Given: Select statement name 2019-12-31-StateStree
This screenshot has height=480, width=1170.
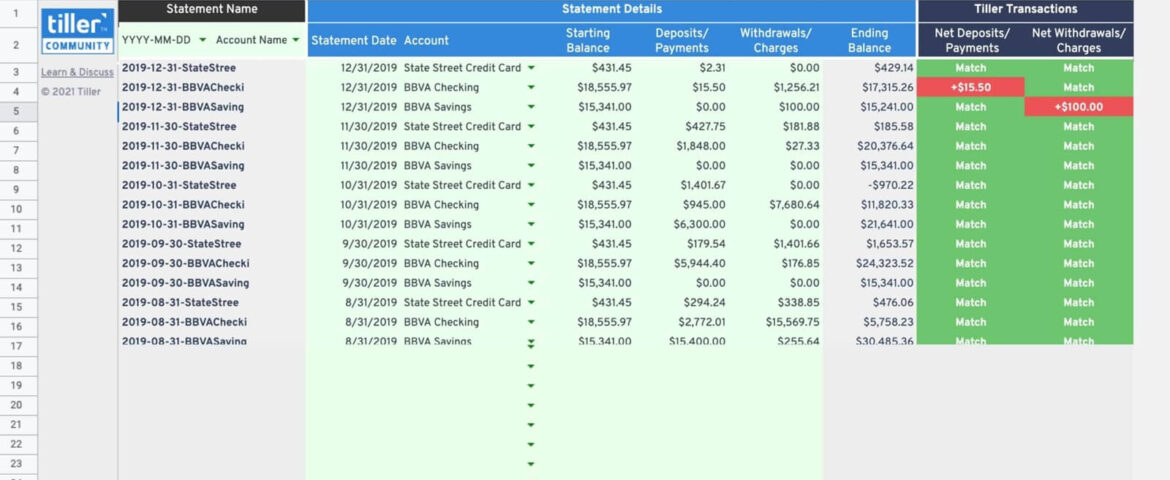Looking at the screenshot, I should pyautogui.click(x=179, y=68).
